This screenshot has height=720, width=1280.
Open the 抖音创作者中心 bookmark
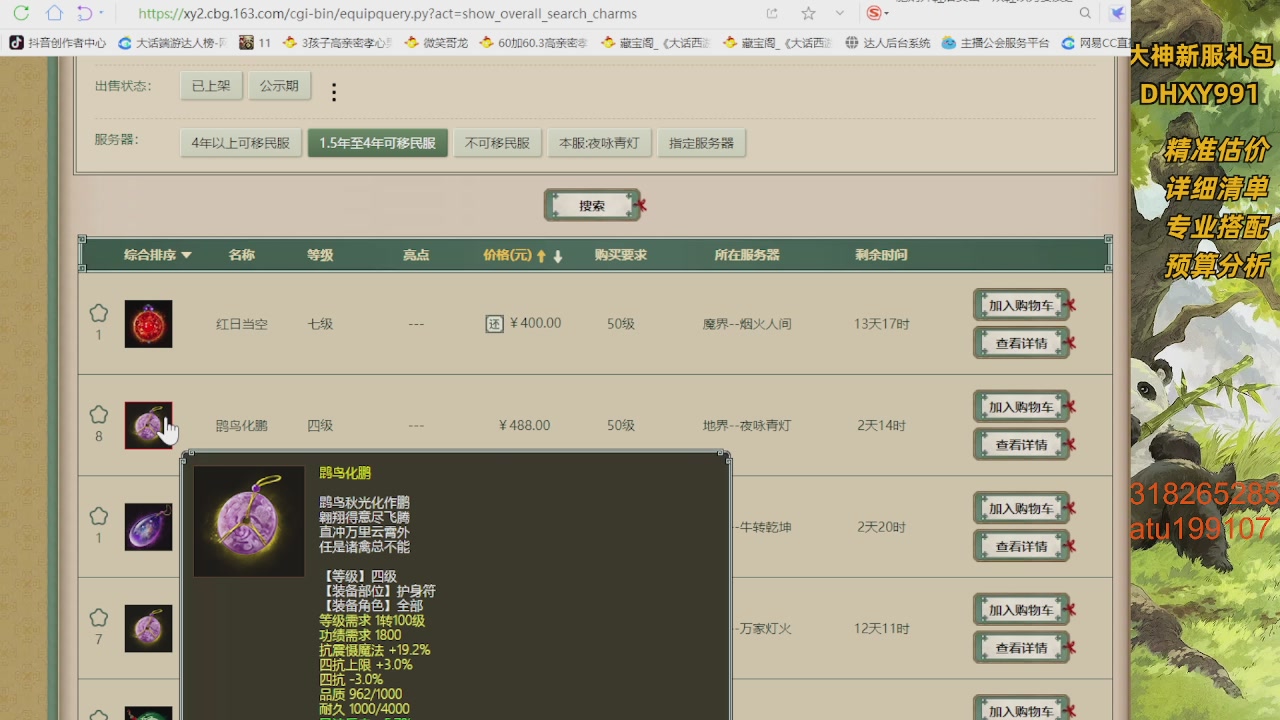pos(57,43)
